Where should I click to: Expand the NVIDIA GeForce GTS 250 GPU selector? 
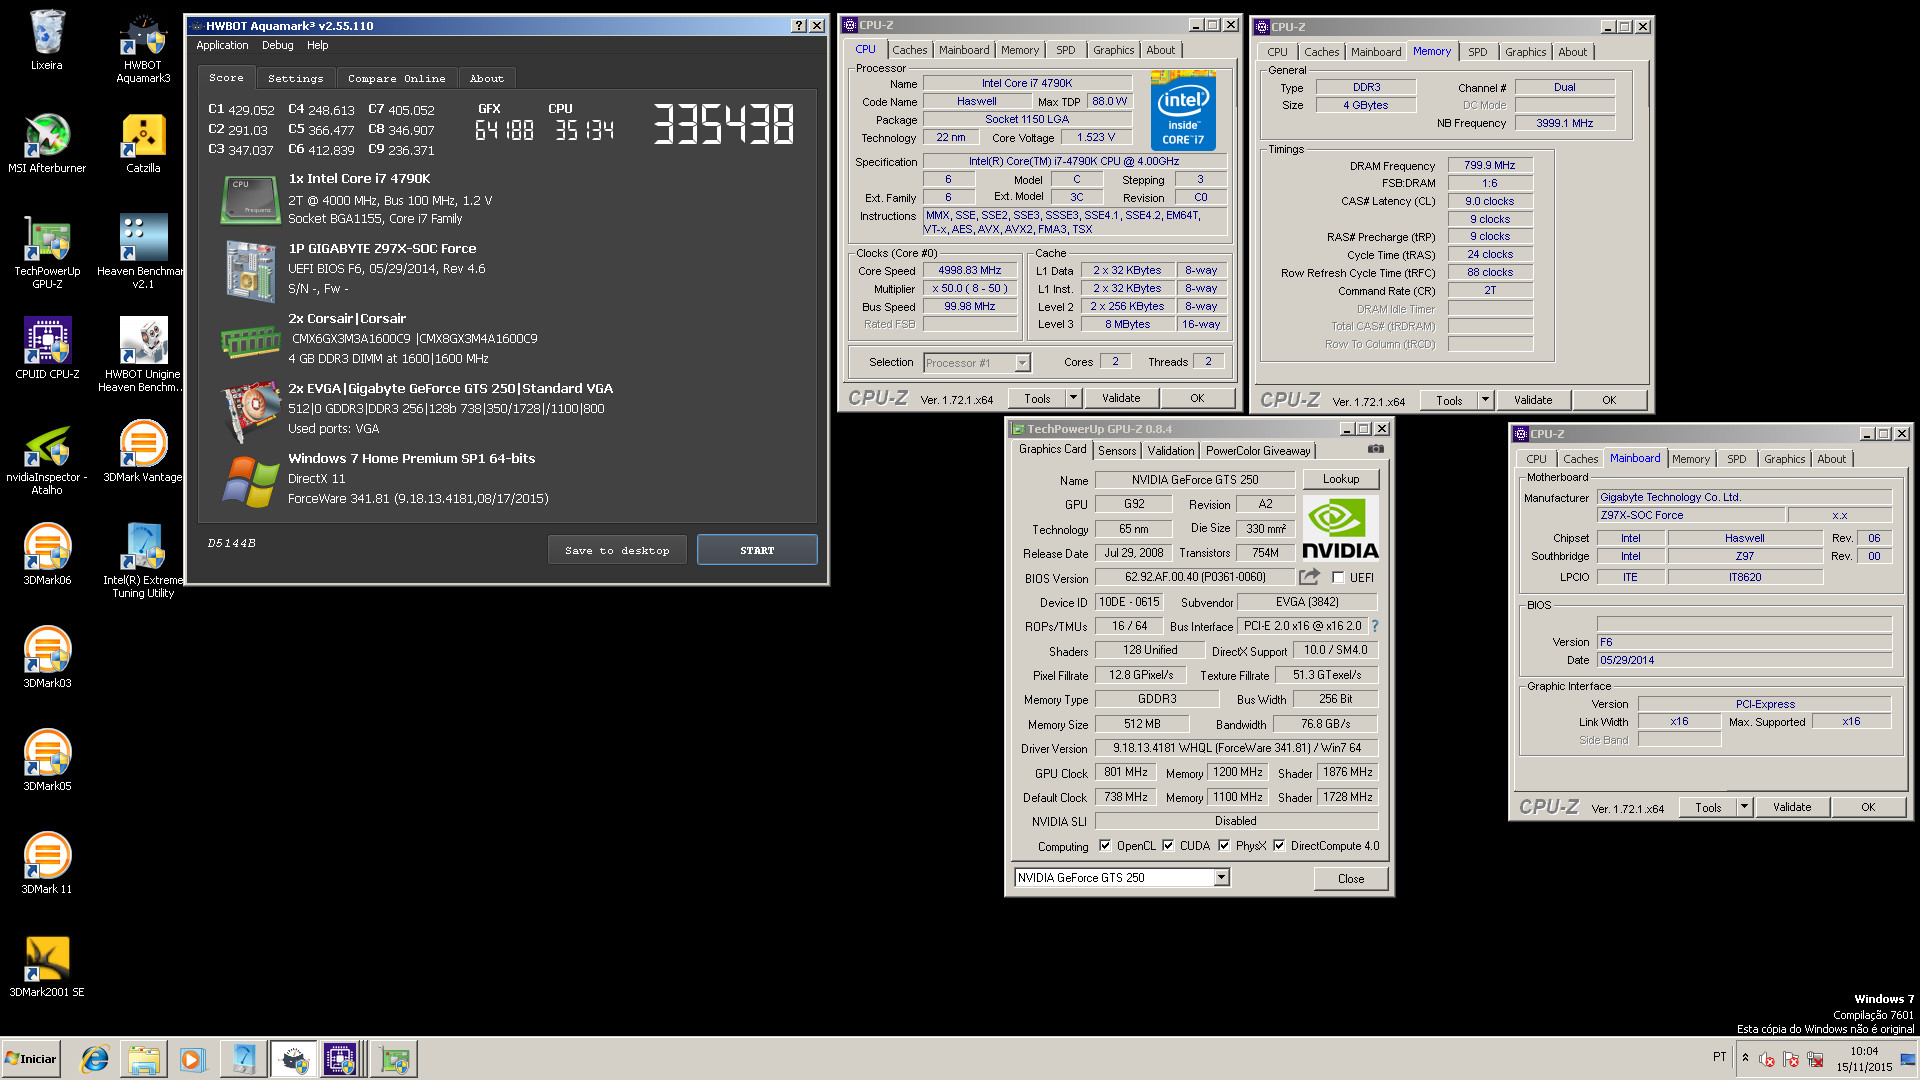coord(1221,878)
